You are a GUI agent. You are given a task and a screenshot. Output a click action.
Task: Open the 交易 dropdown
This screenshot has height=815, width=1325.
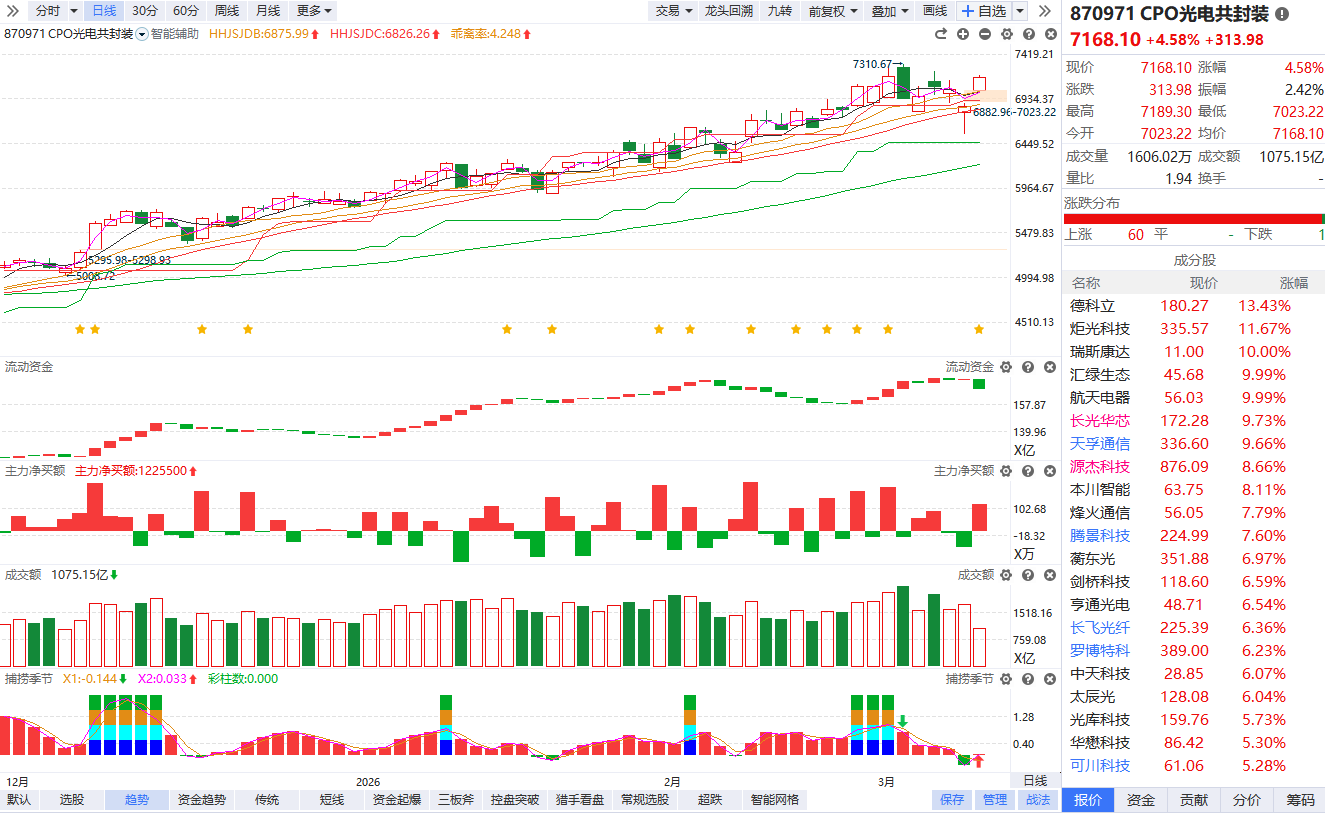[672, 11]
